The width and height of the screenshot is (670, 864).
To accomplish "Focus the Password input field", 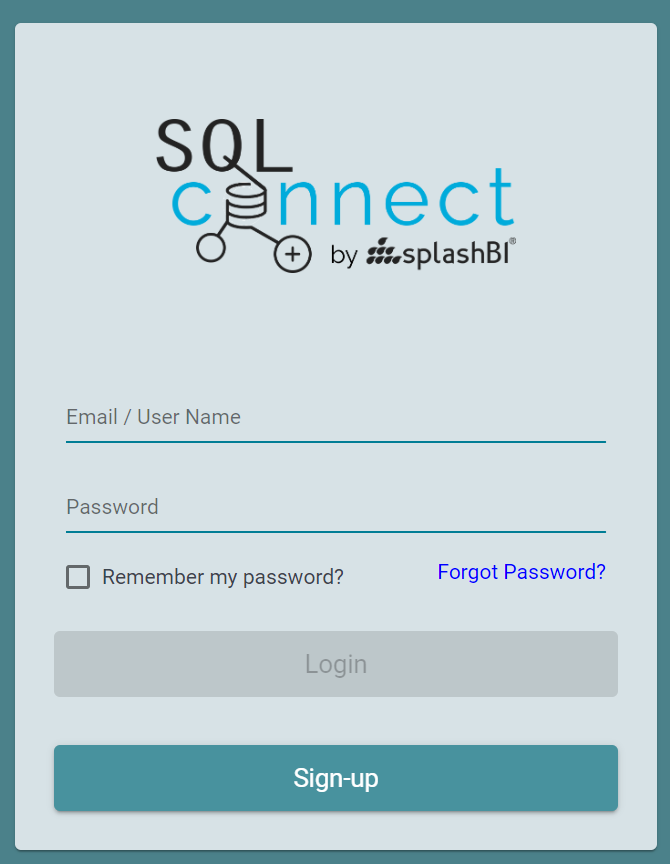I will click(x=336, y=507).
